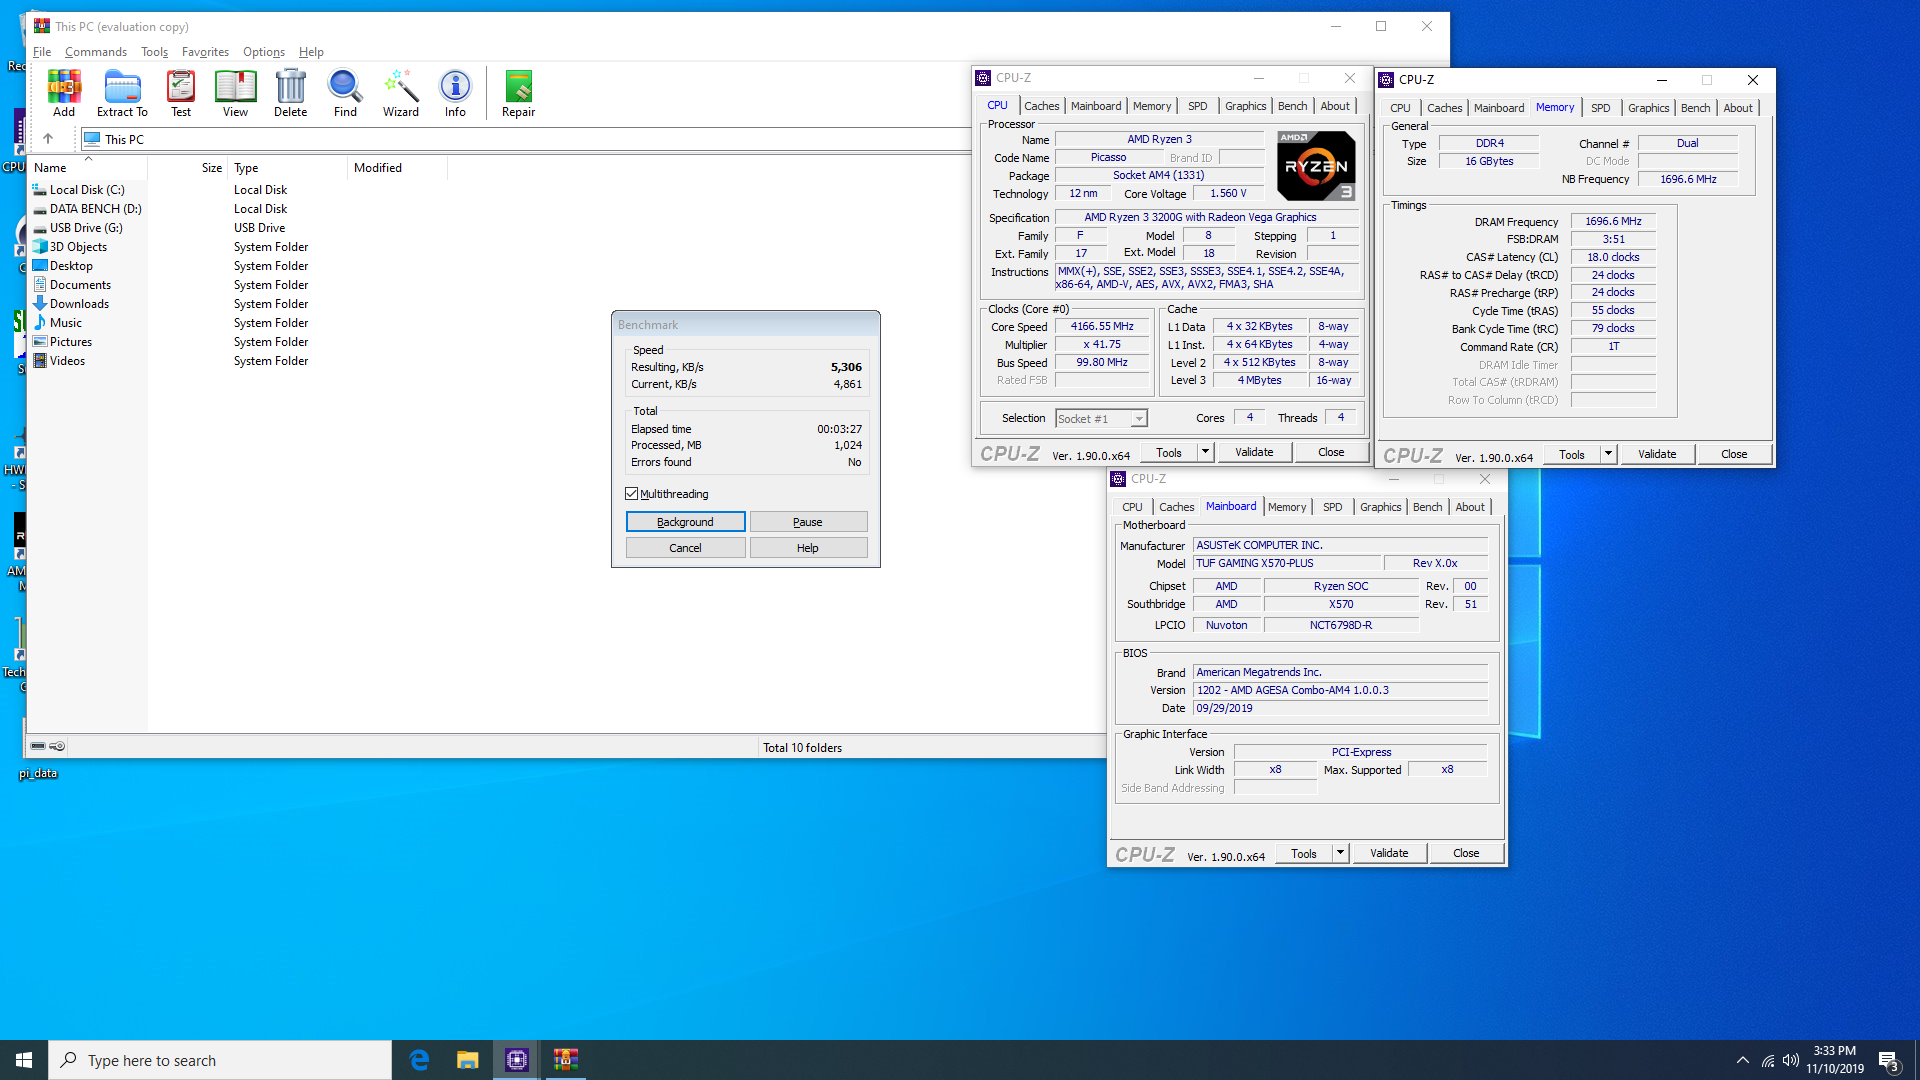
Task: Select Local Disk (C:) entry
Action: (87, 190)
